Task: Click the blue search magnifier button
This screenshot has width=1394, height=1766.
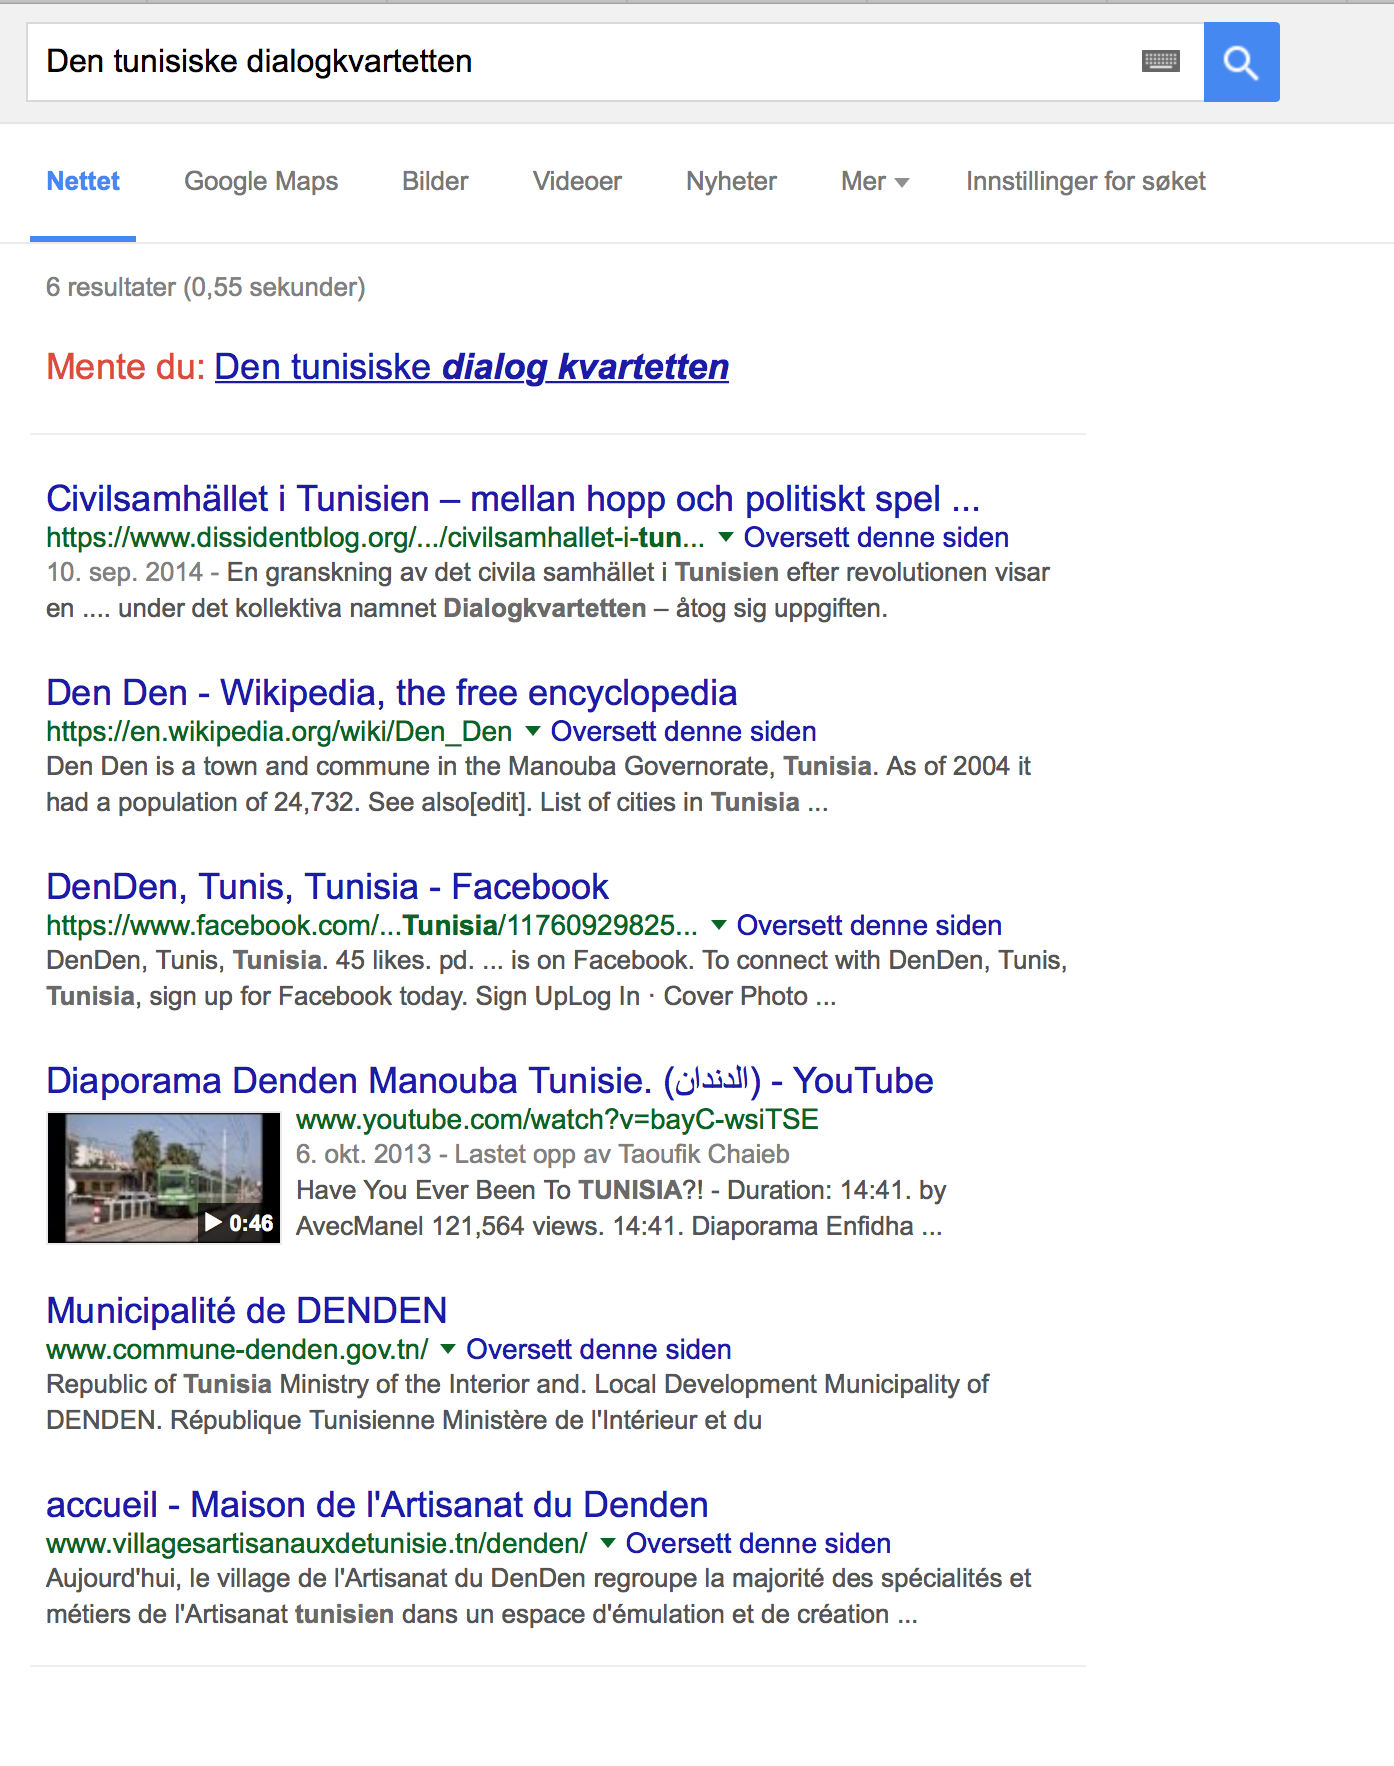Action: pyautogui.click(x=1240, y=62)
